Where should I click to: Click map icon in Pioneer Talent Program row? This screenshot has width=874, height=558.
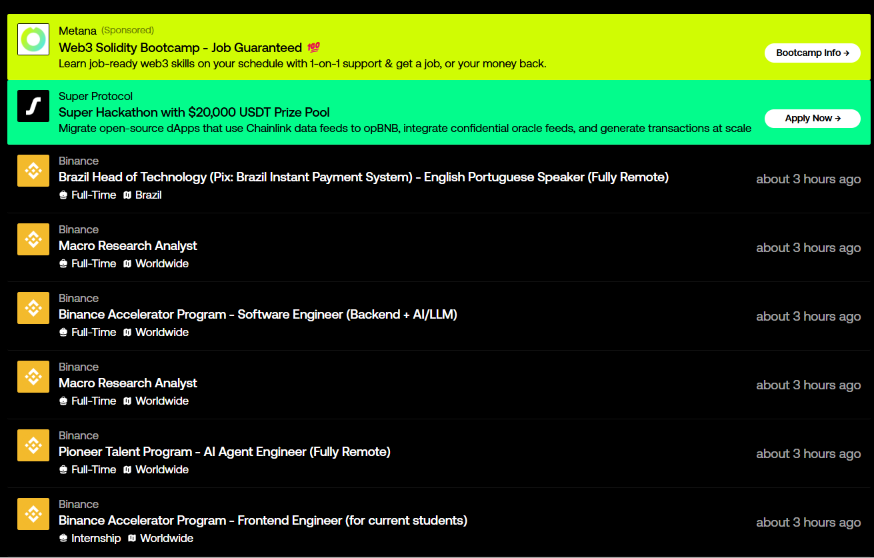point(127,470)
